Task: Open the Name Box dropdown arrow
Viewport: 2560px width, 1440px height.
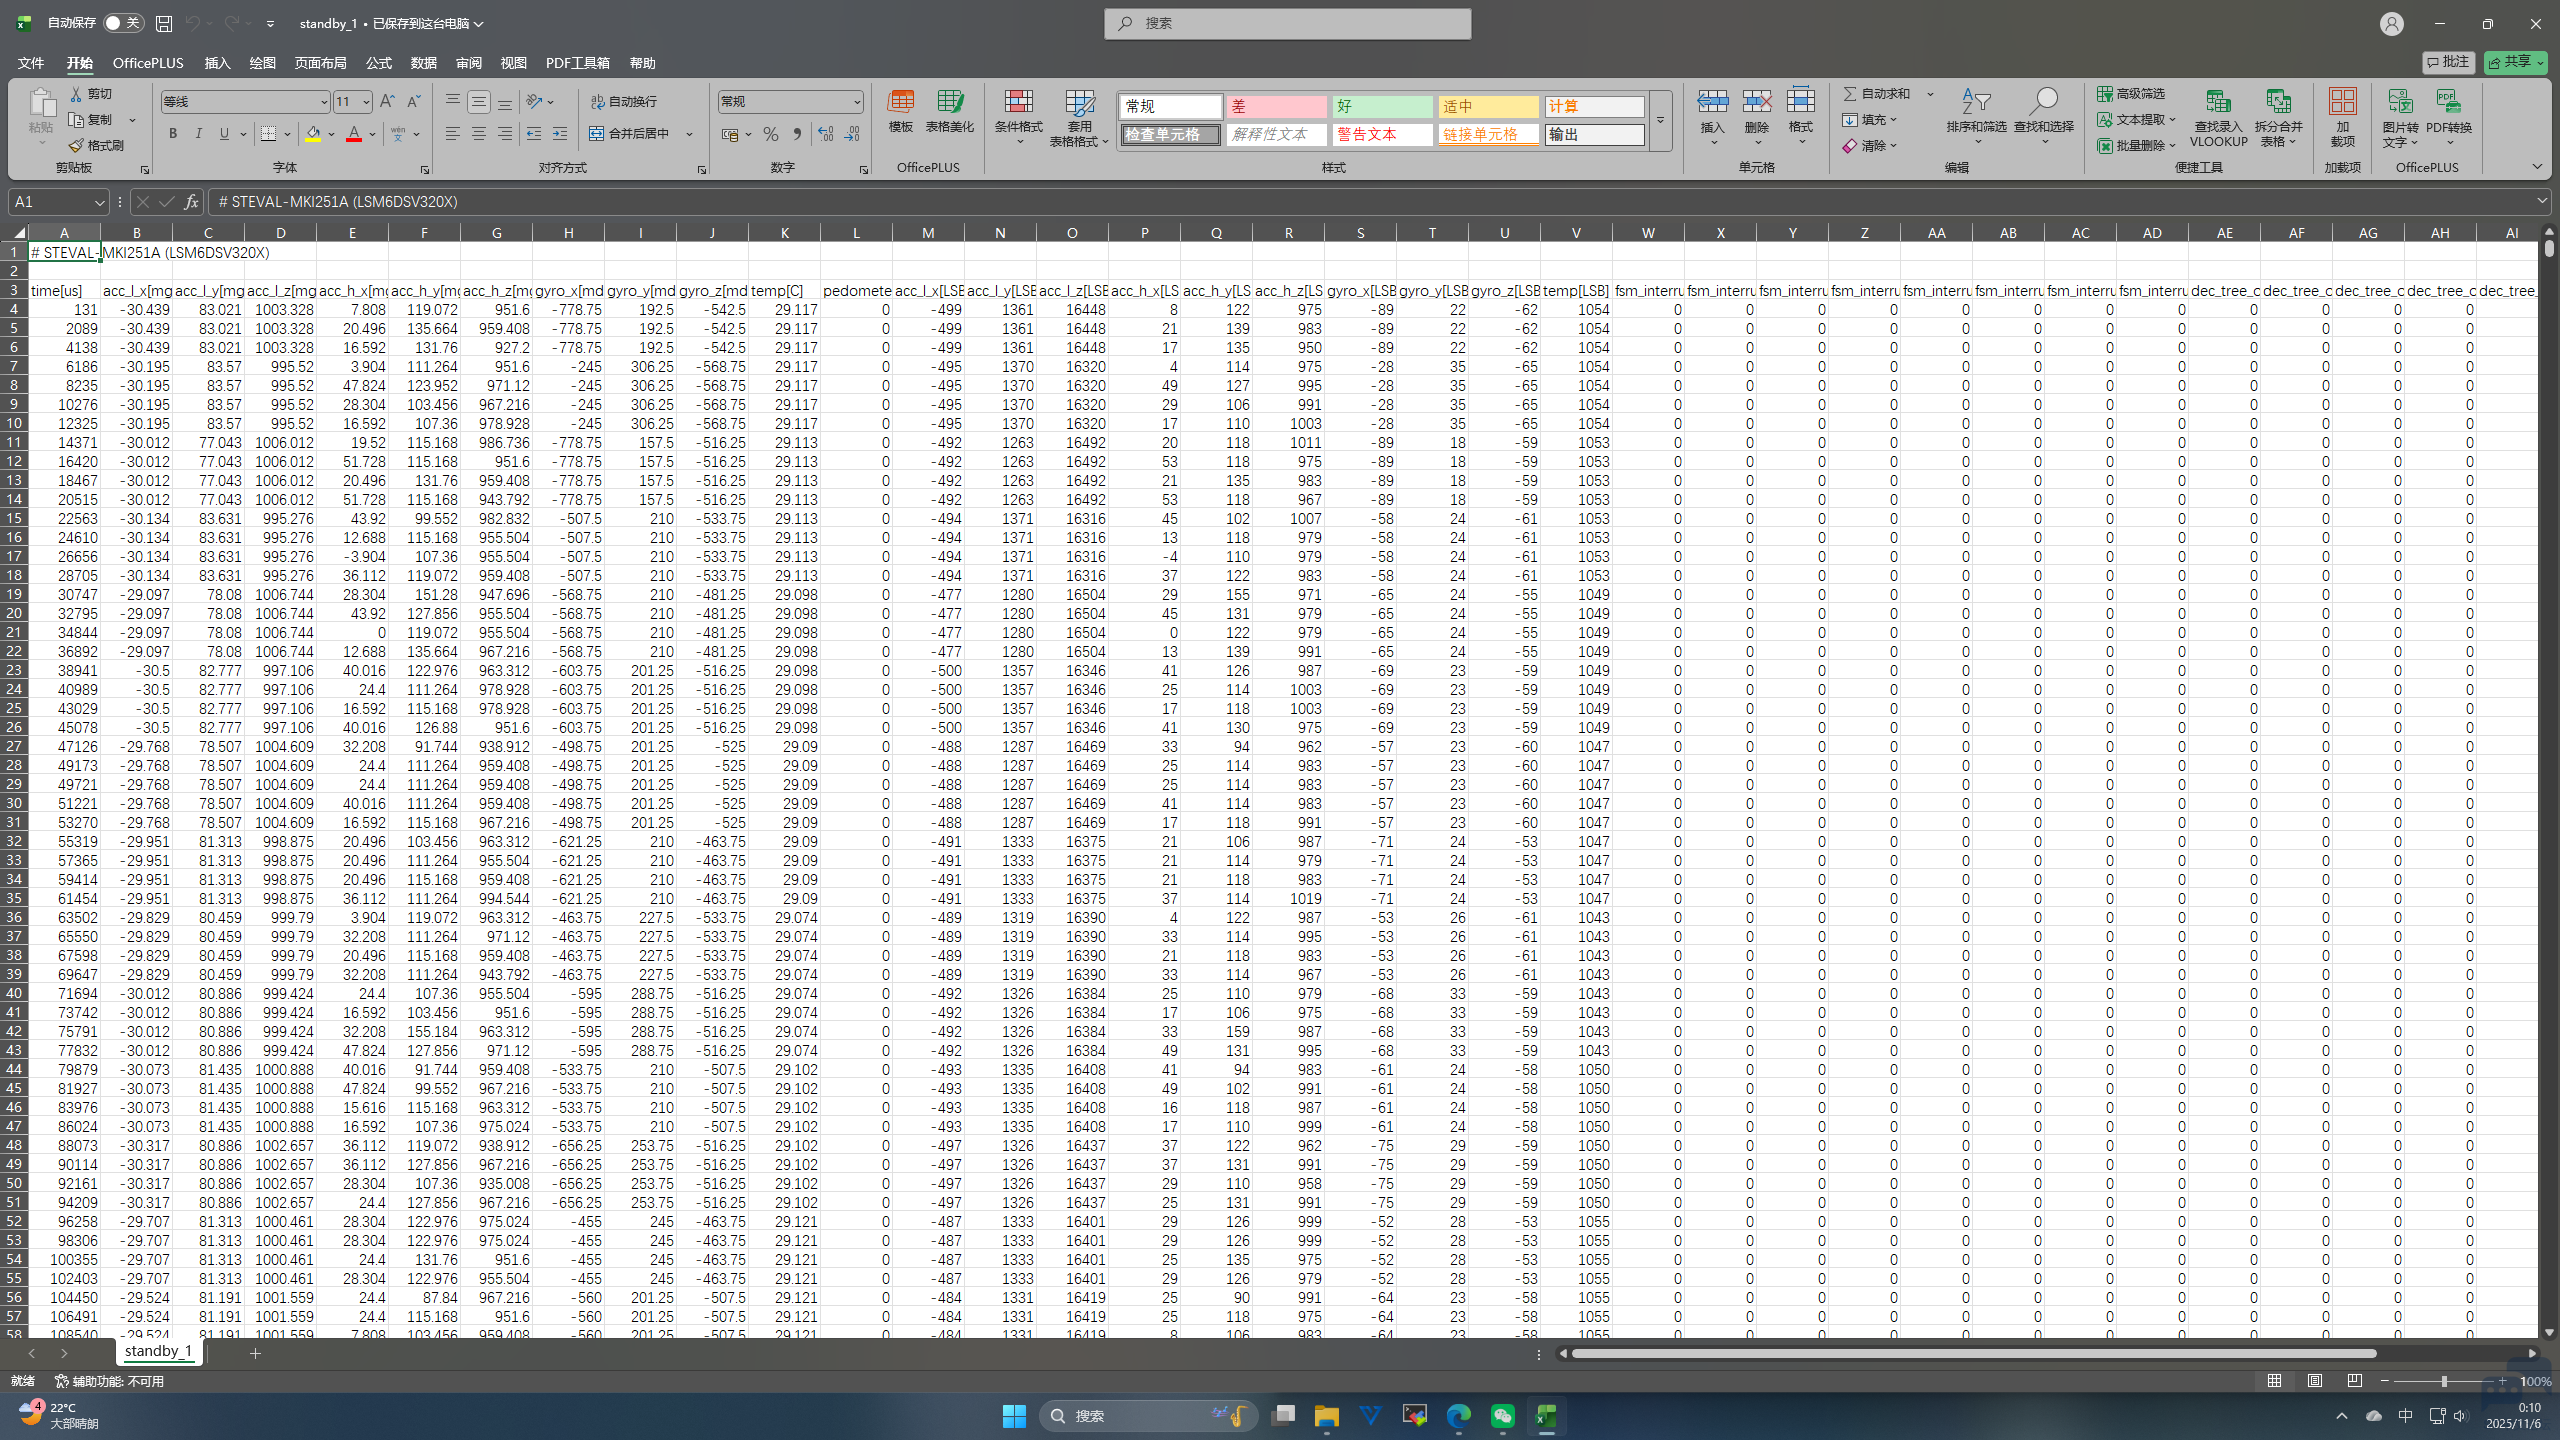Action: pyautogui.click(x=99, y=202)
